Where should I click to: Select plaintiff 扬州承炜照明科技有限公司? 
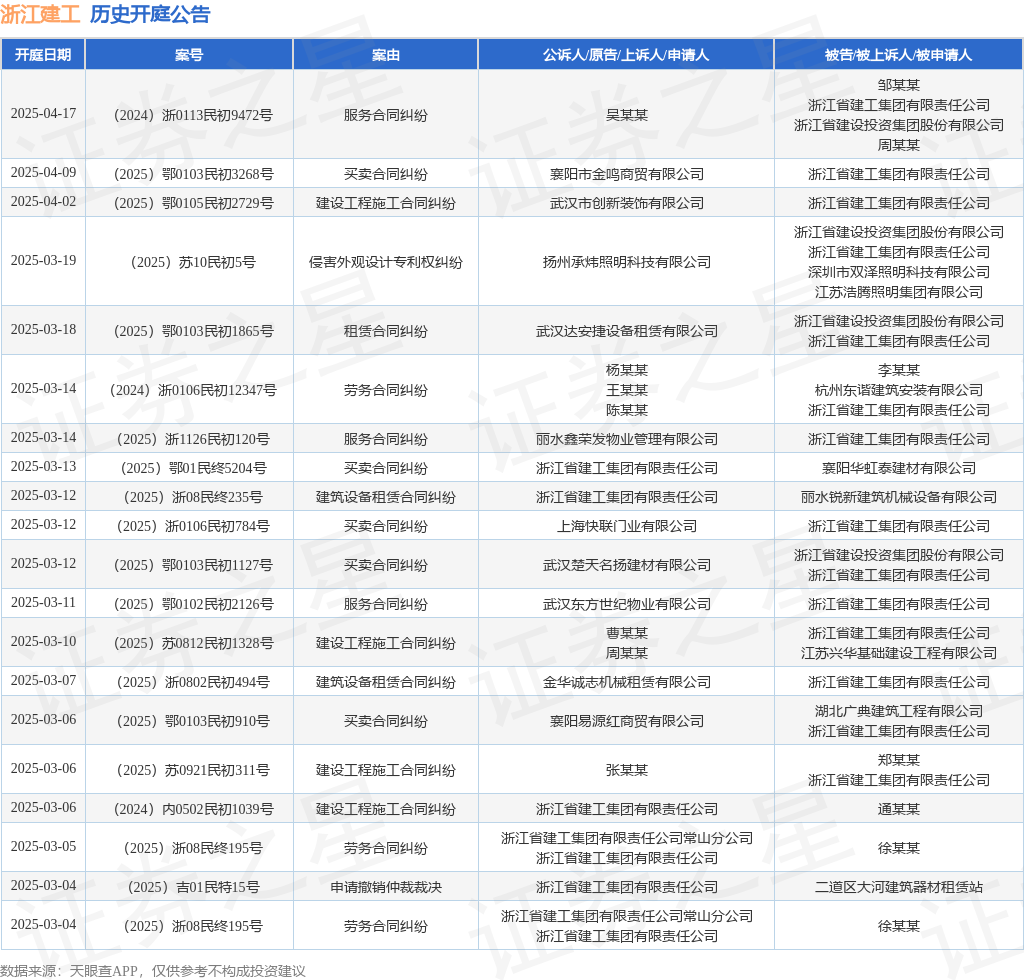tap(626, 262)
